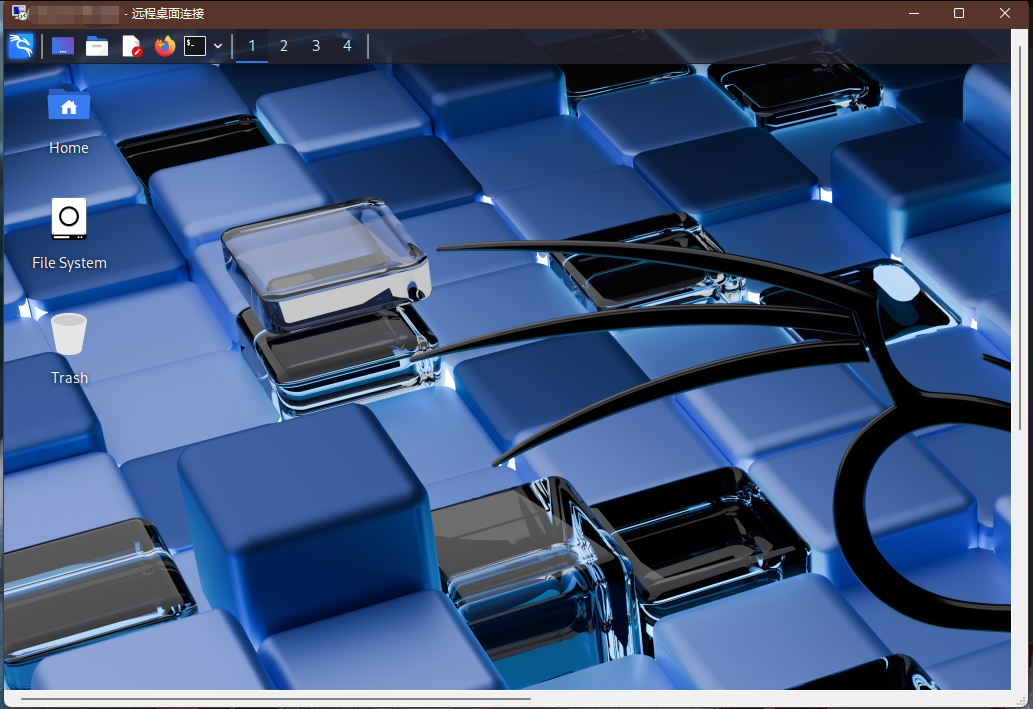Image resolution: width=1033 pixels, height=709 pixels.
Task: Minimize the remote desktop window
Action: [x=913, y=14]
